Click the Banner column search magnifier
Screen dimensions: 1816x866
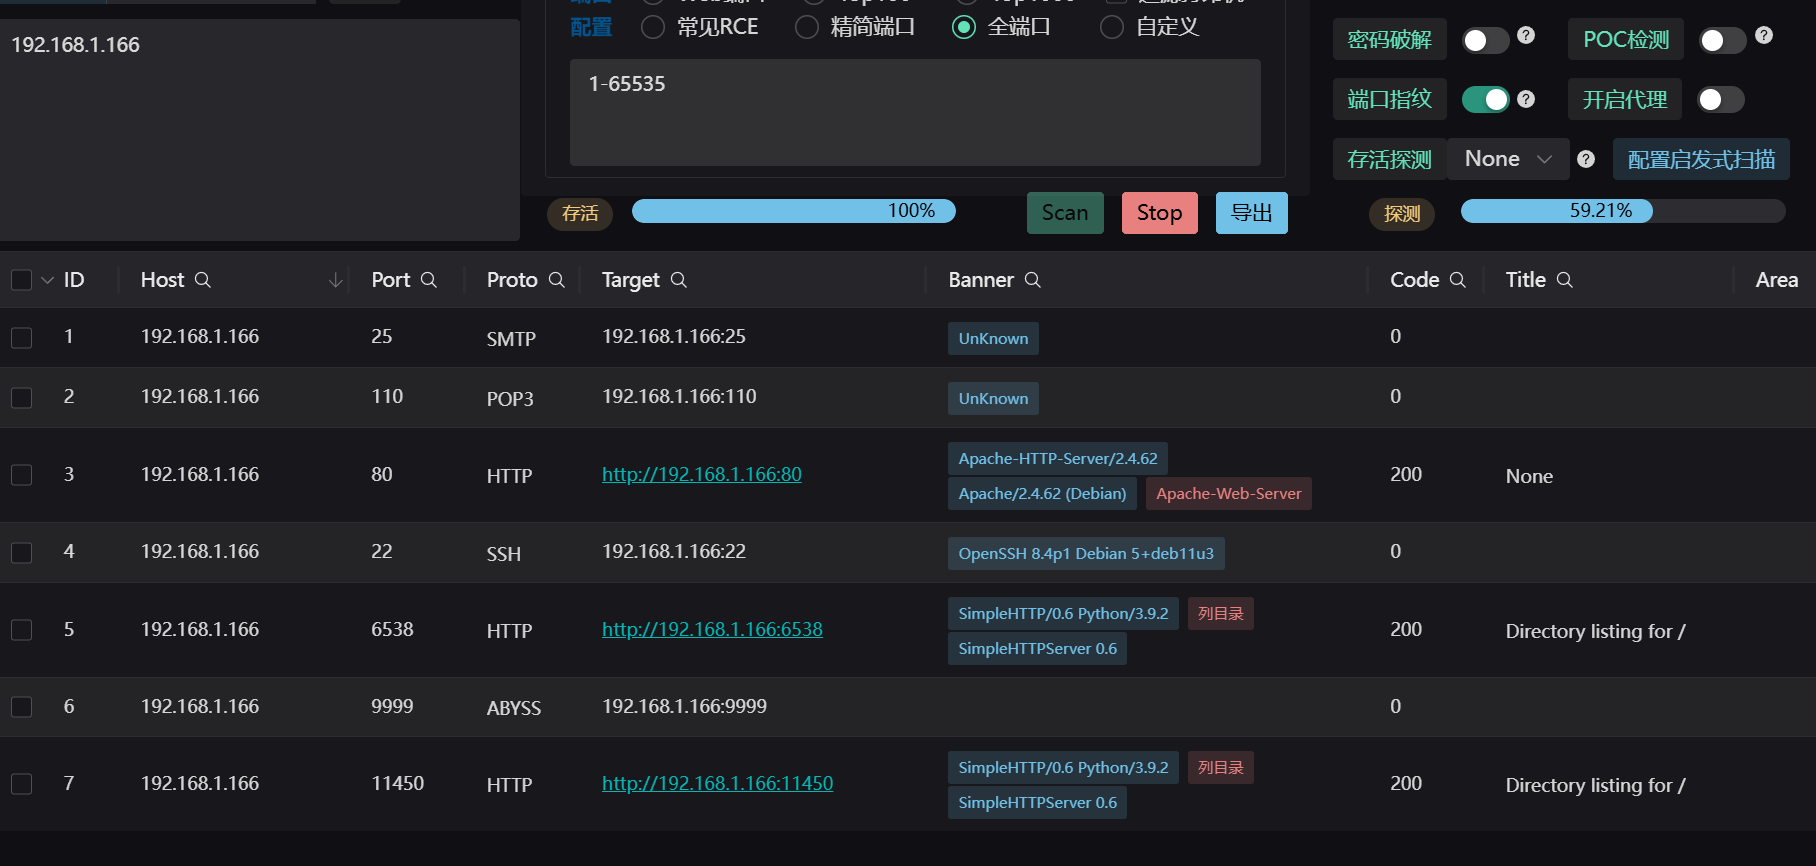tap(1032, 280)
